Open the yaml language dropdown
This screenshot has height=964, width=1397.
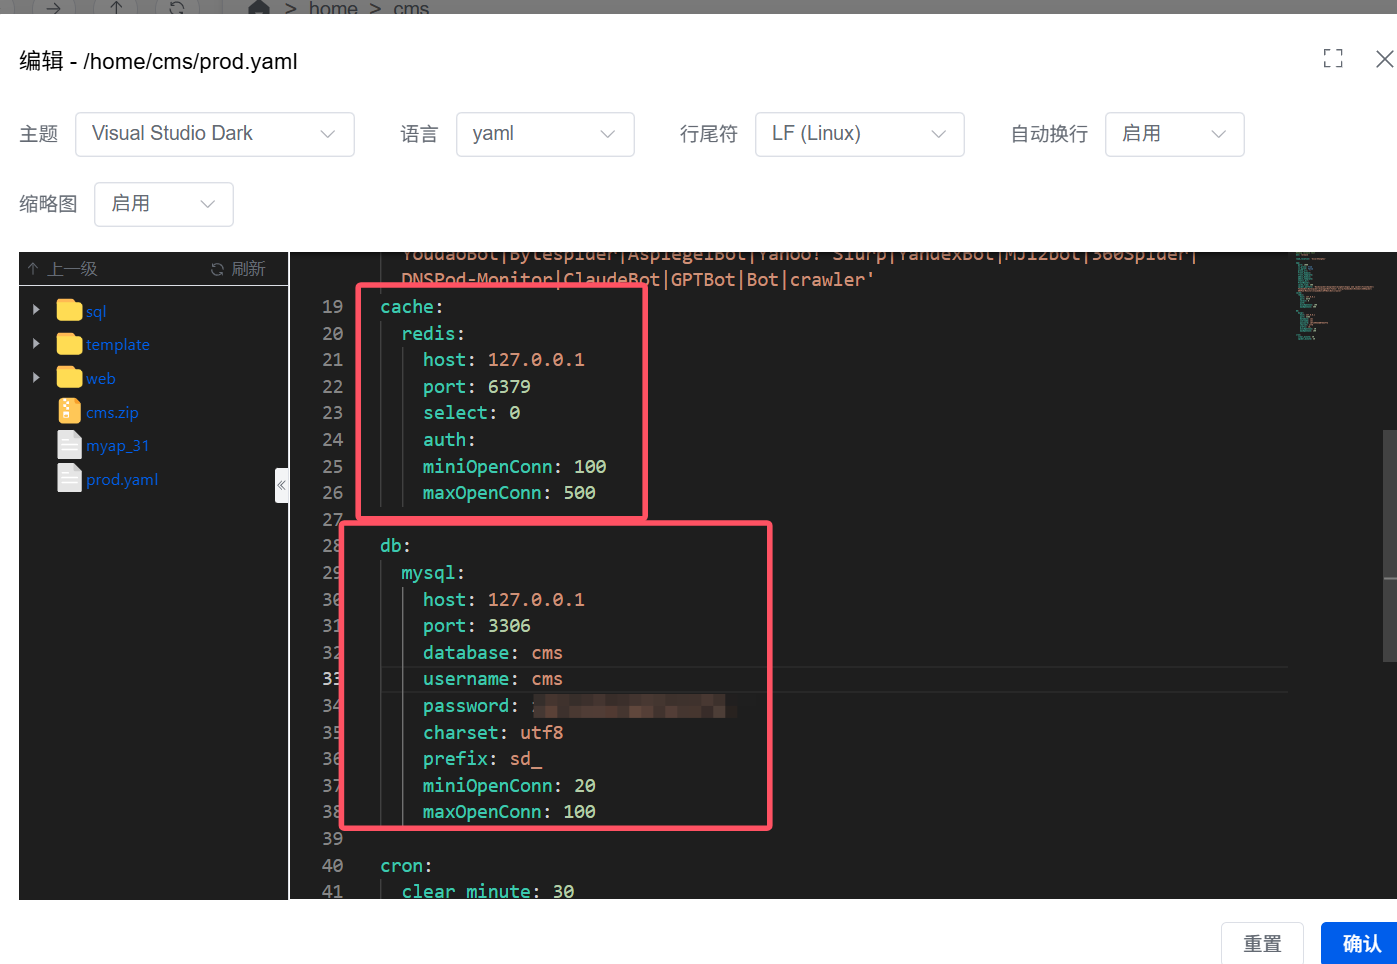click(544, 134)
